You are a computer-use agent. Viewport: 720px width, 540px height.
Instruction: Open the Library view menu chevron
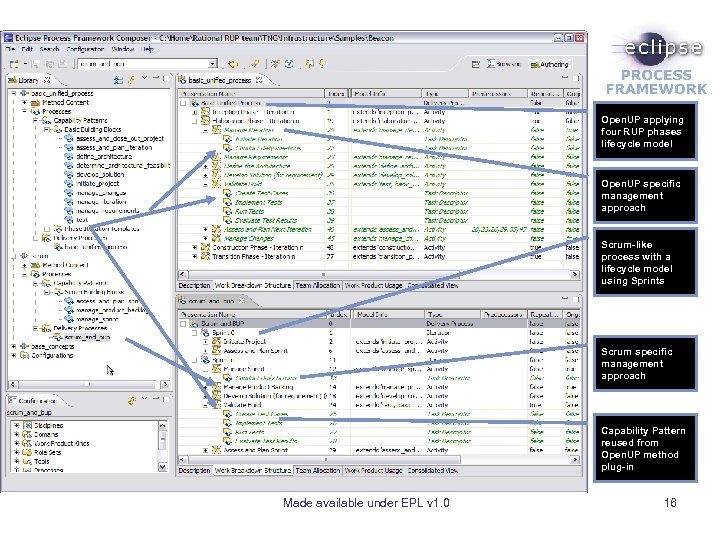coord(144,79)
